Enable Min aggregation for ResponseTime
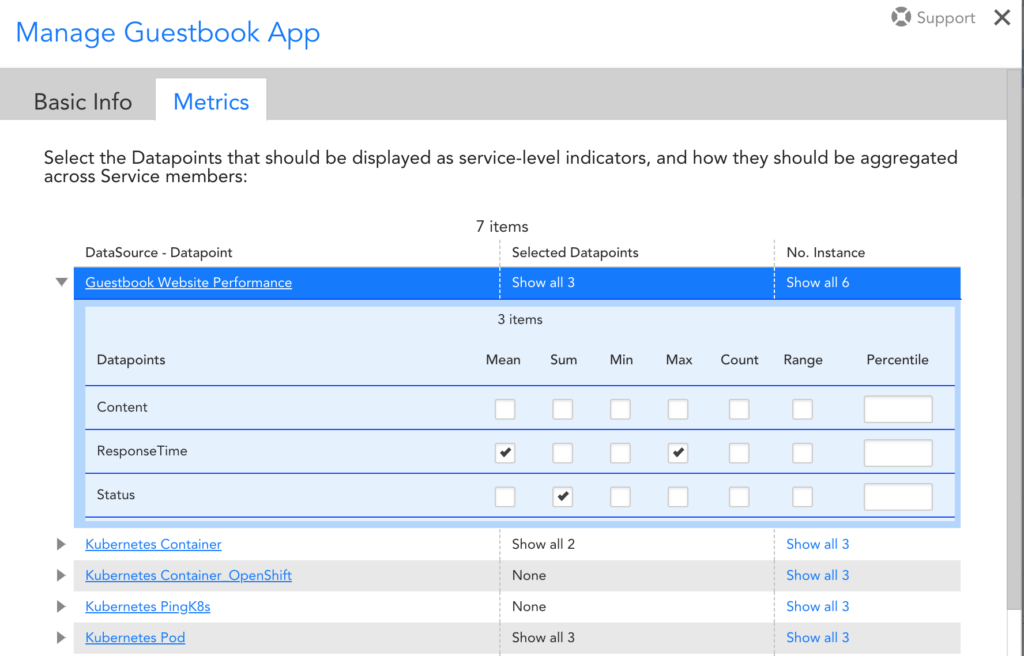 click(620, 452)
